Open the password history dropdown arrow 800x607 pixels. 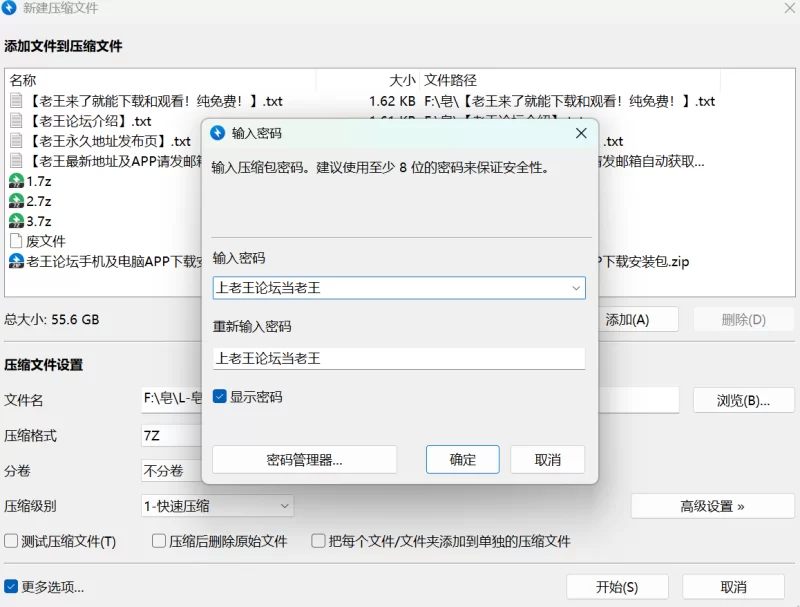(x=576, y=288)
